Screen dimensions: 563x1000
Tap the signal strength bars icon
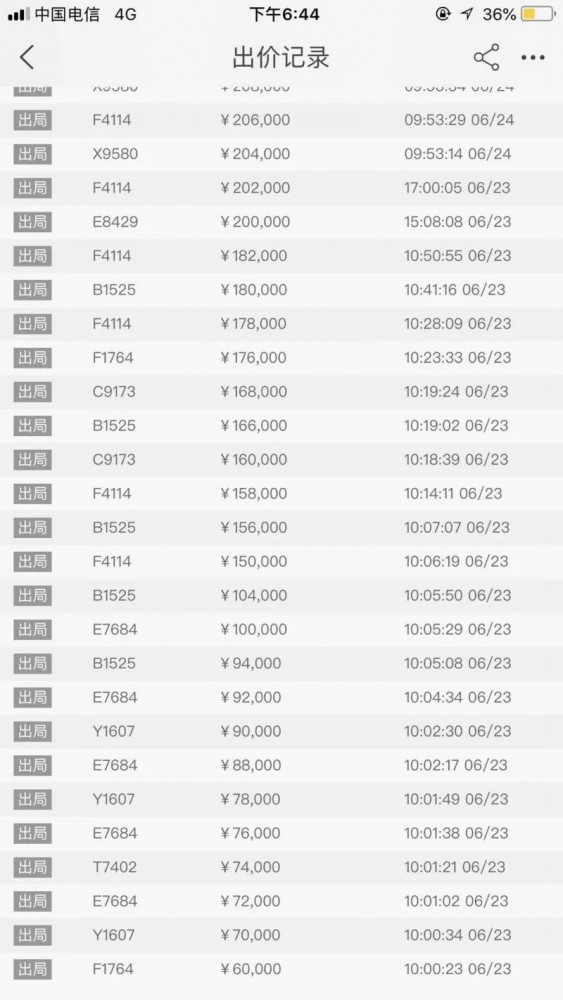tap(18, 14)
